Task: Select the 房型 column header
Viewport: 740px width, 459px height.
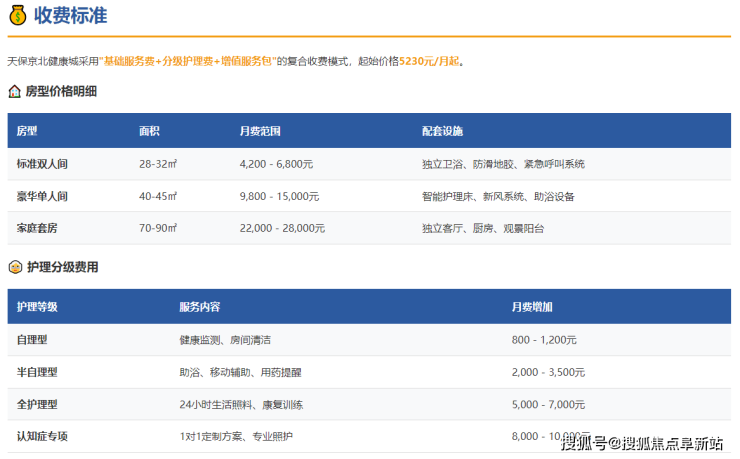Action: [27, 131]
